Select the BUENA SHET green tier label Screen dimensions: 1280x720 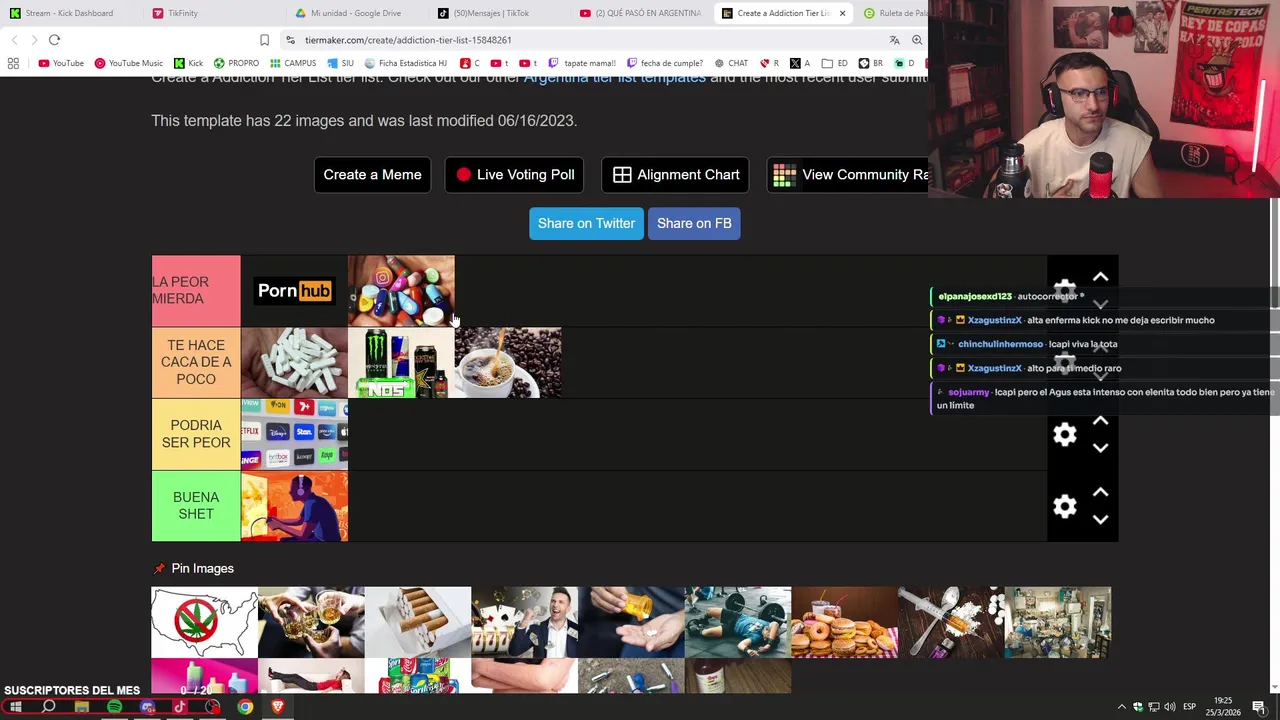pos(196,506)
